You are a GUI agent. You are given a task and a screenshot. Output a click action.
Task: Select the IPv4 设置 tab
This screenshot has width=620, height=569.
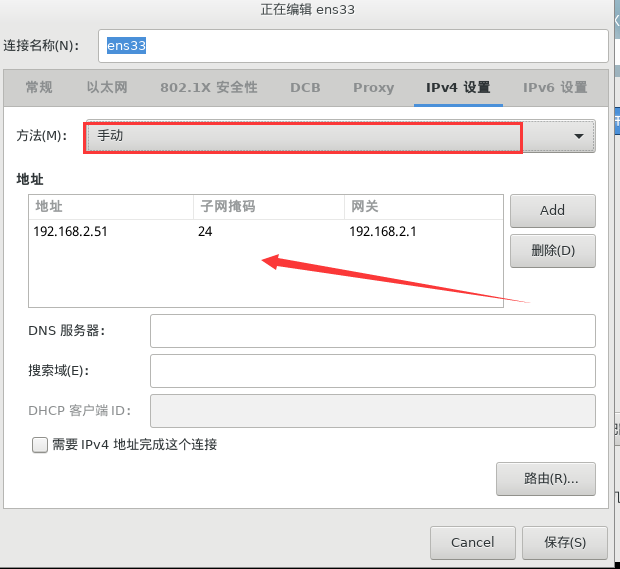458,87
